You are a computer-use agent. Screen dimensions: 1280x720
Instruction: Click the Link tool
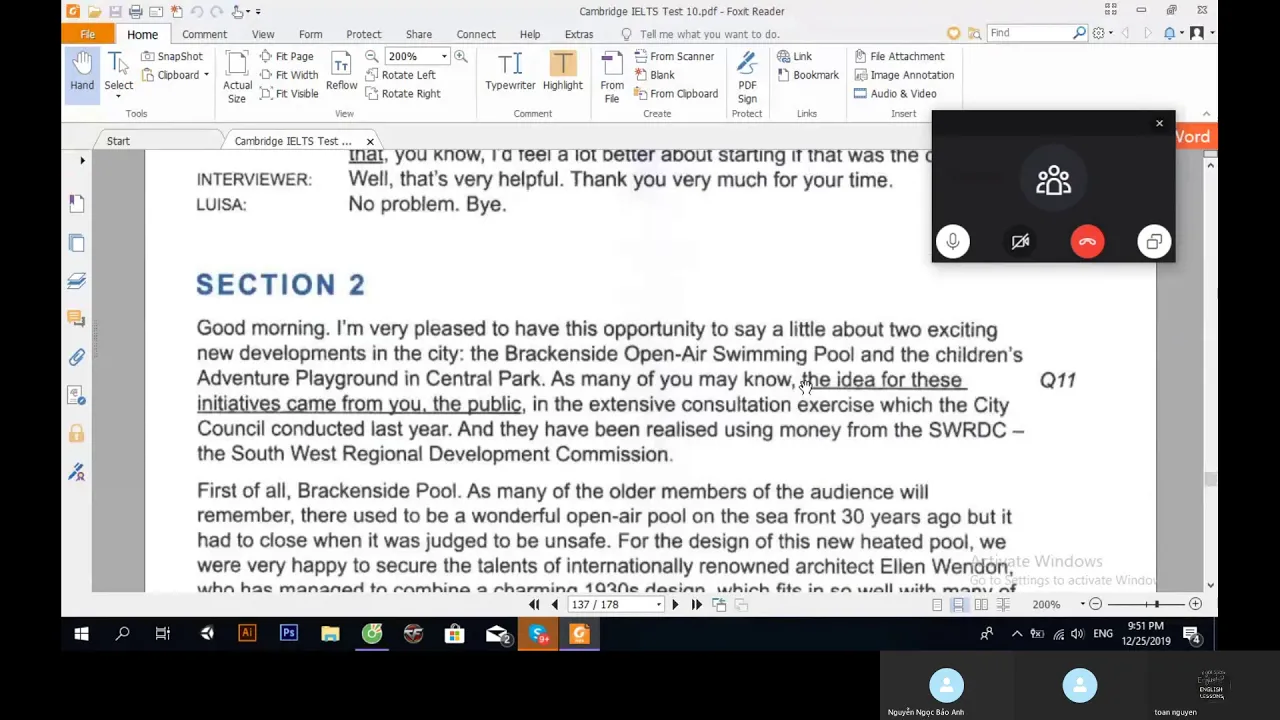(x=795, y=56)
